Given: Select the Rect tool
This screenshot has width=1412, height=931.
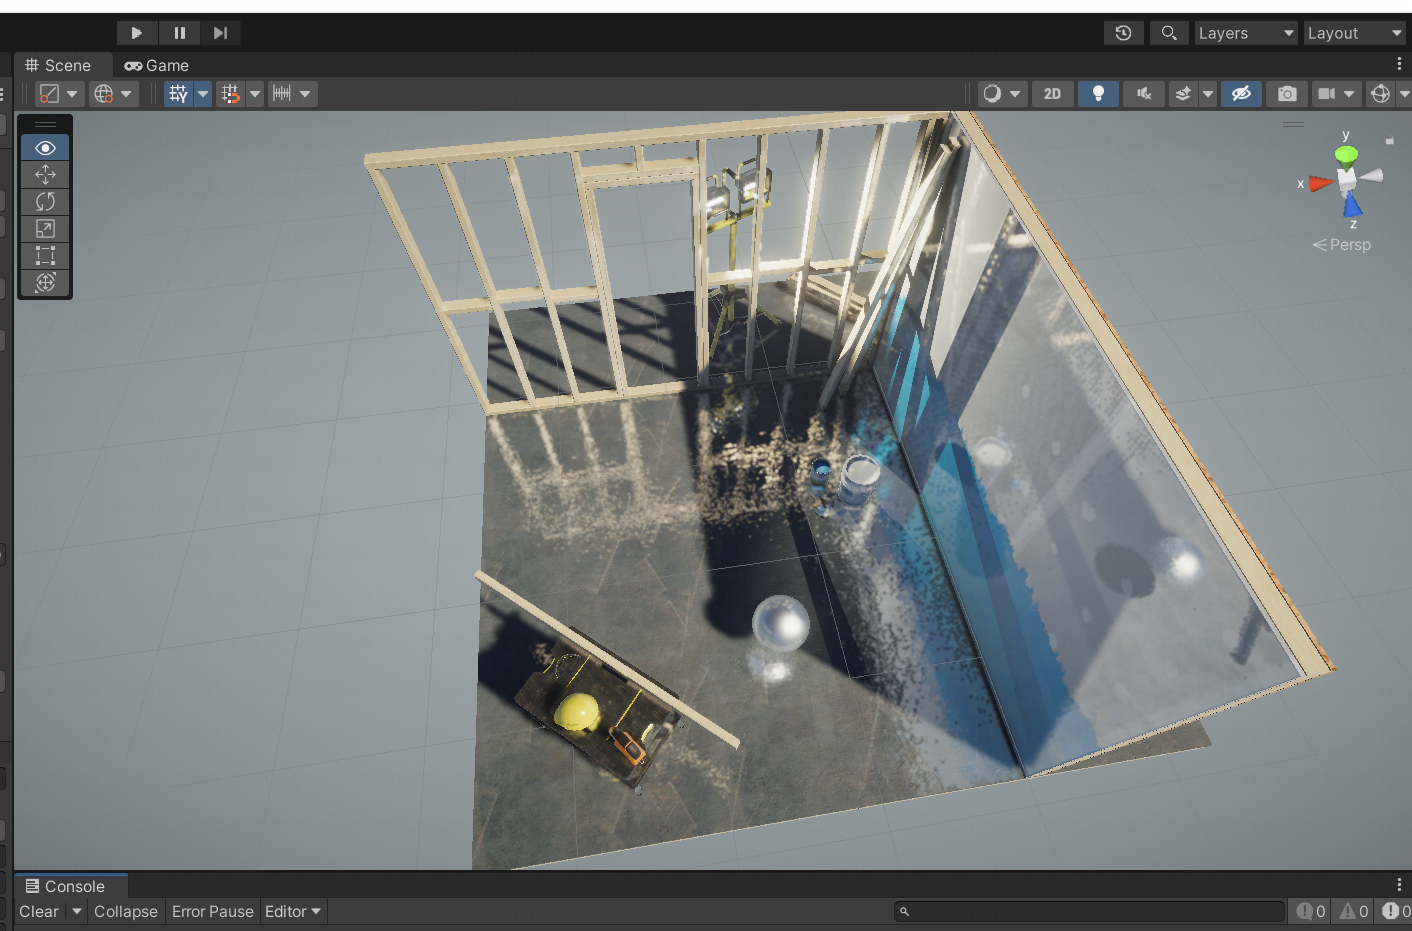Looking at the screenshot, I should click(x=45, y=255).
